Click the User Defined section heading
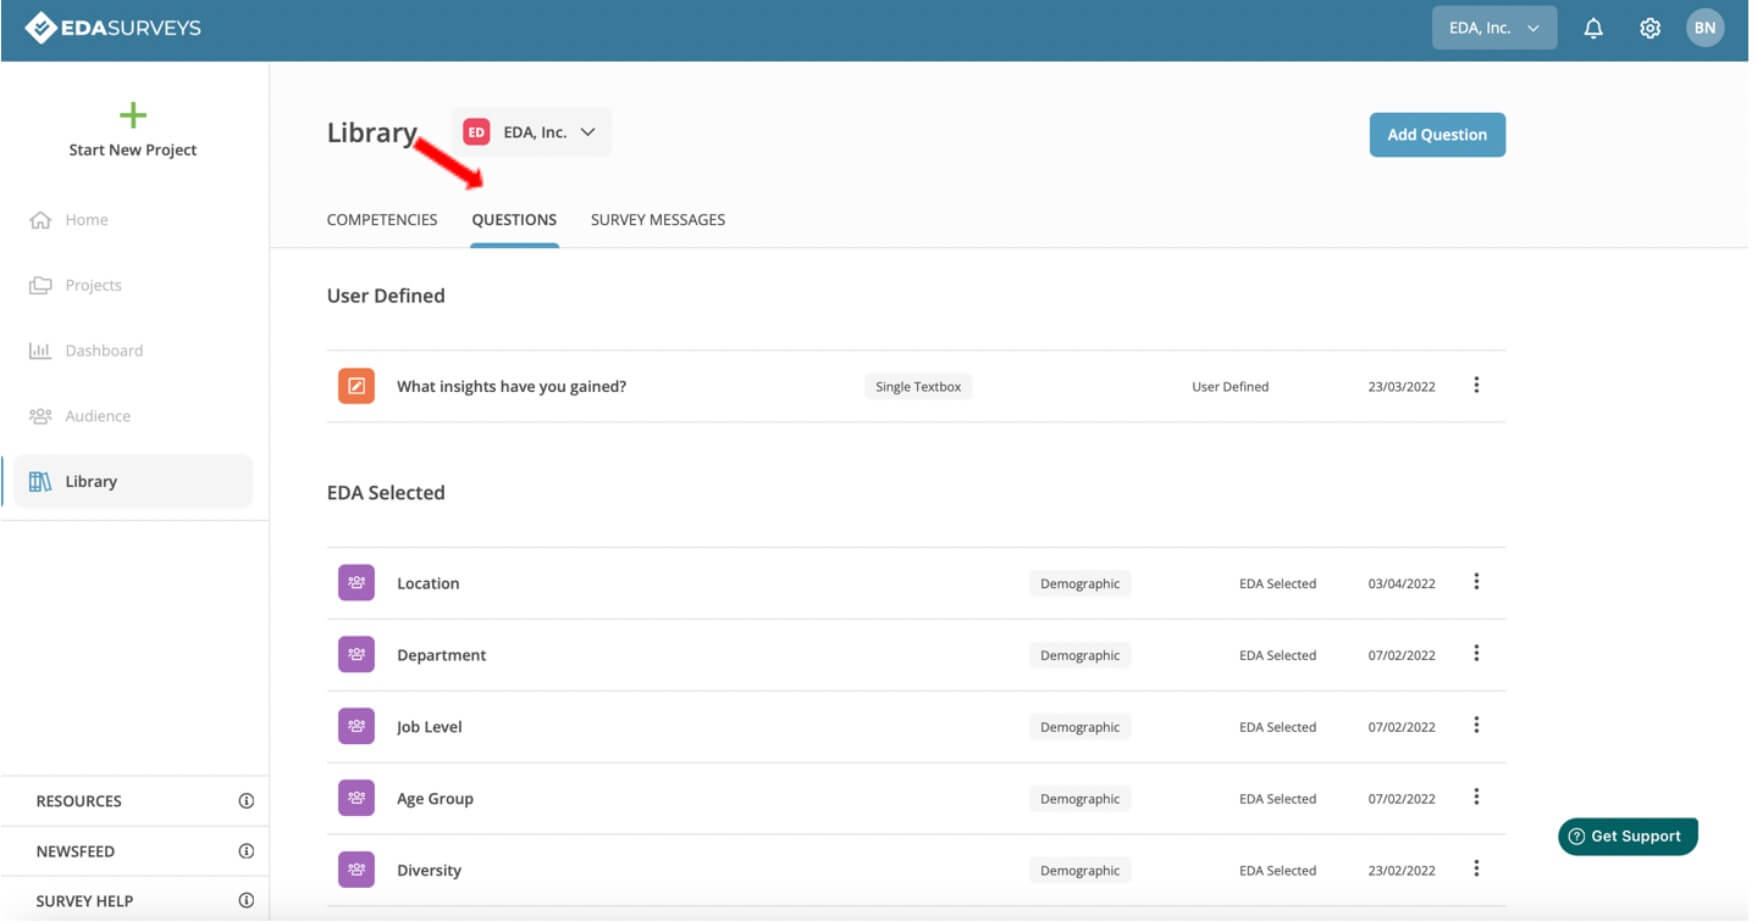1758x924 pixels. tap(386, 296)
